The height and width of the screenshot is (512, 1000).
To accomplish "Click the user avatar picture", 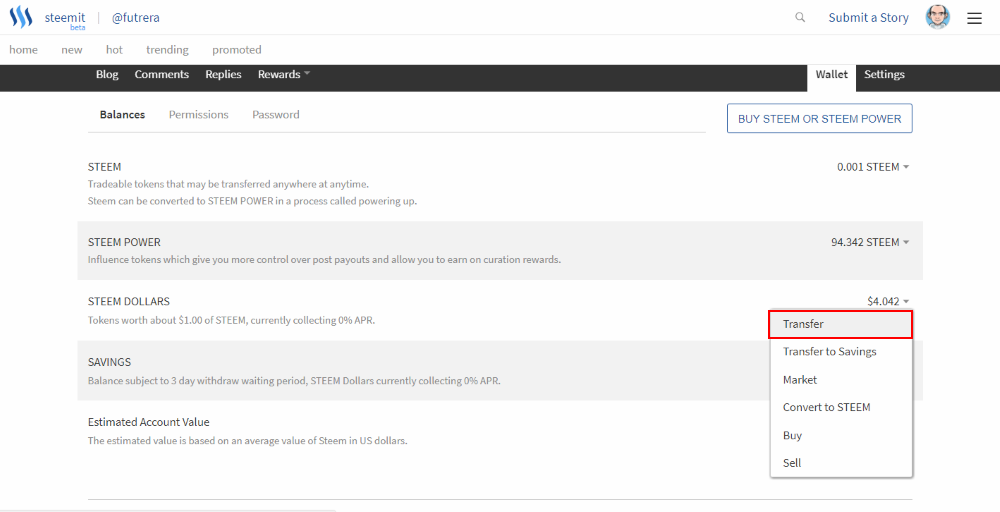I will (938, 17).
